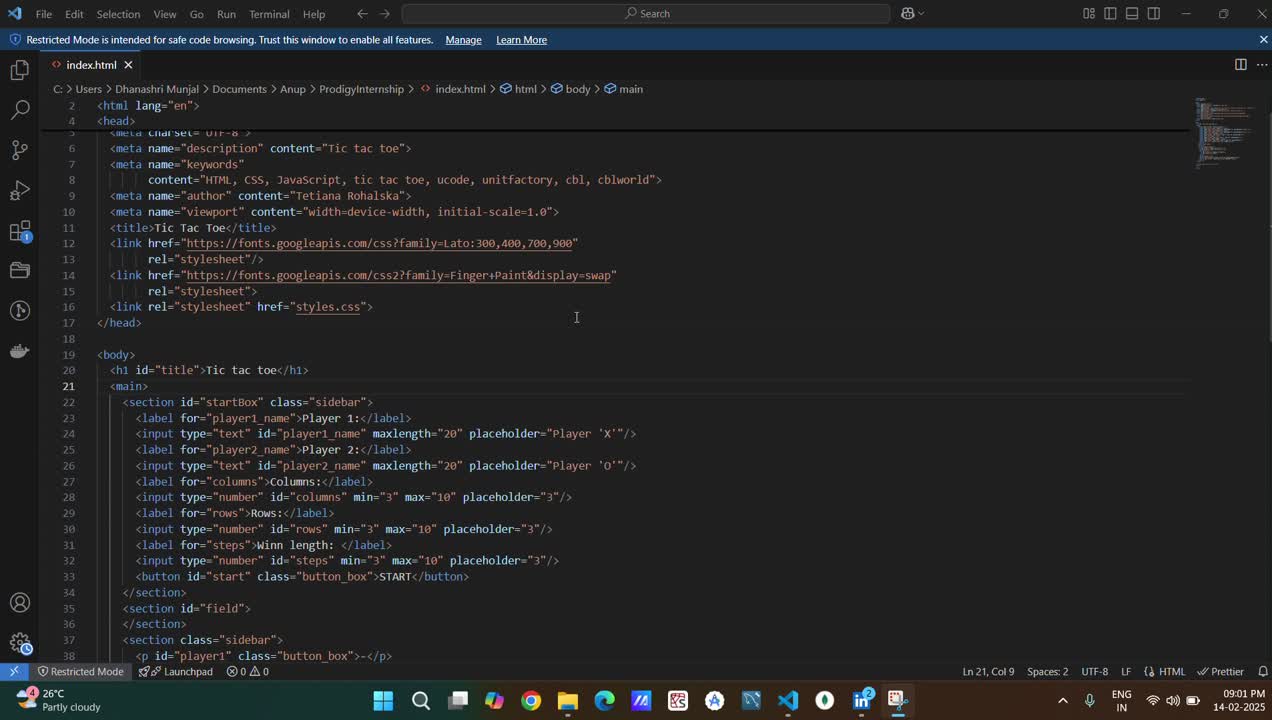Open the Docker view in activity bar
This screenshot has width=1272, height=720.
(x=19, y=350)
